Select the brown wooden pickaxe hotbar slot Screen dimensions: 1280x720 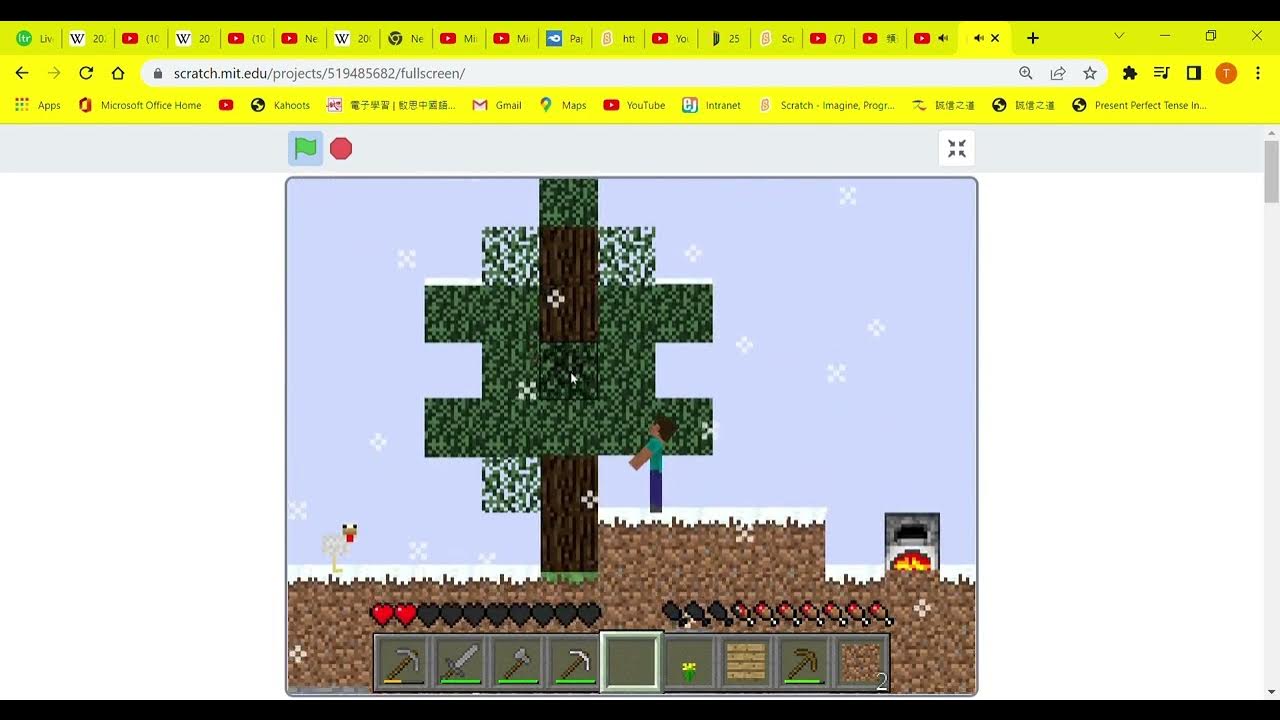point(802,663)
